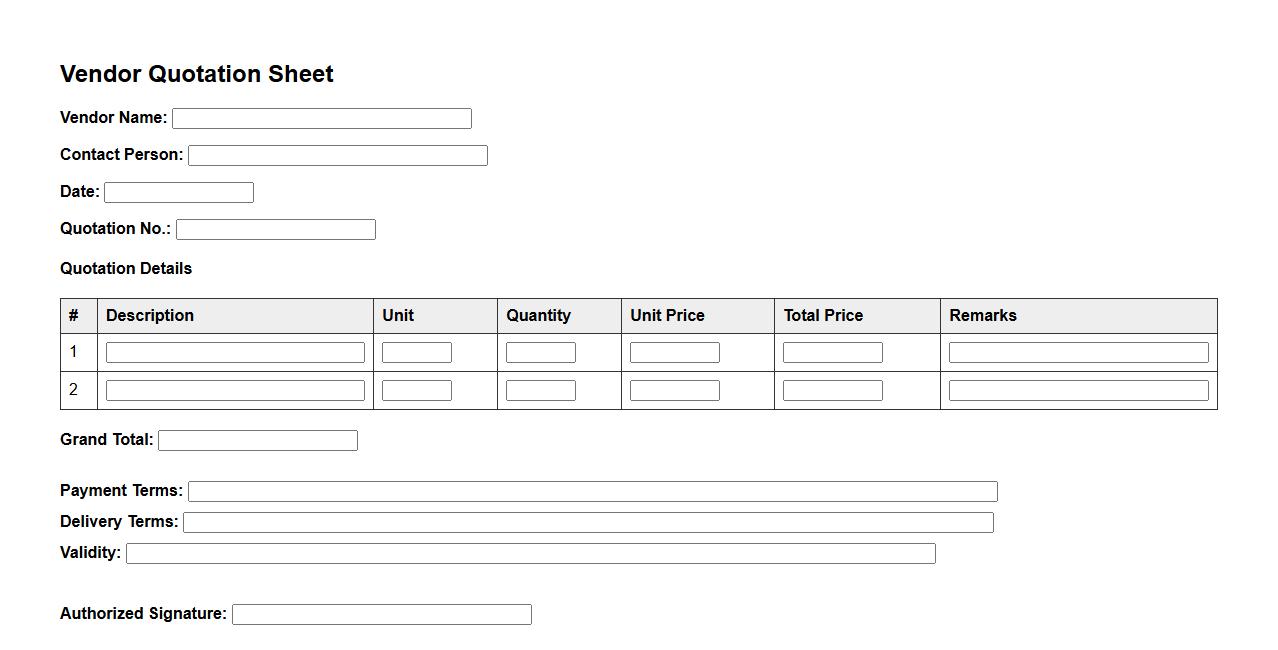This screenshot has height=650, width=1278.
Task: Click the Unit field in row 2
Action: tap(416, 390)
